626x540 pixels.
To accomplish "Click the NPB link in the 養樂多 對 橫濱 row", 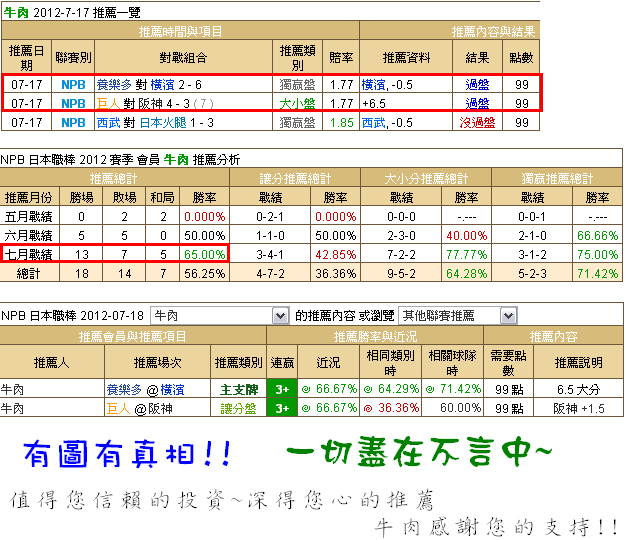I will 73,85.
